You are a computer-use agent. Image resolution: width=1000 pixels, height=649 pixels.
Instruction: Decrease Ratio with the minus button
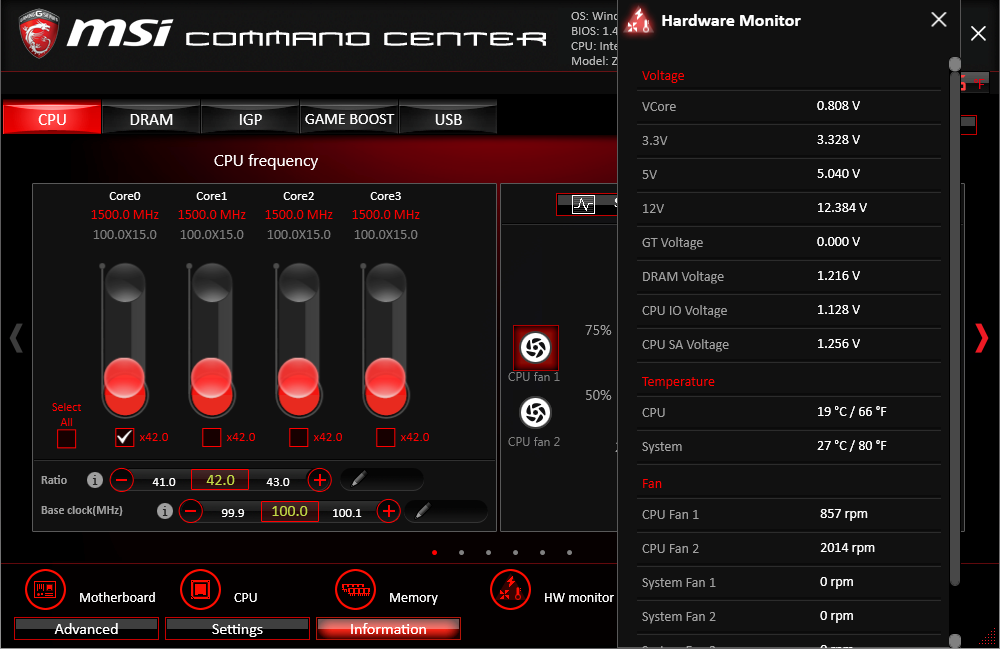(122, 479)
